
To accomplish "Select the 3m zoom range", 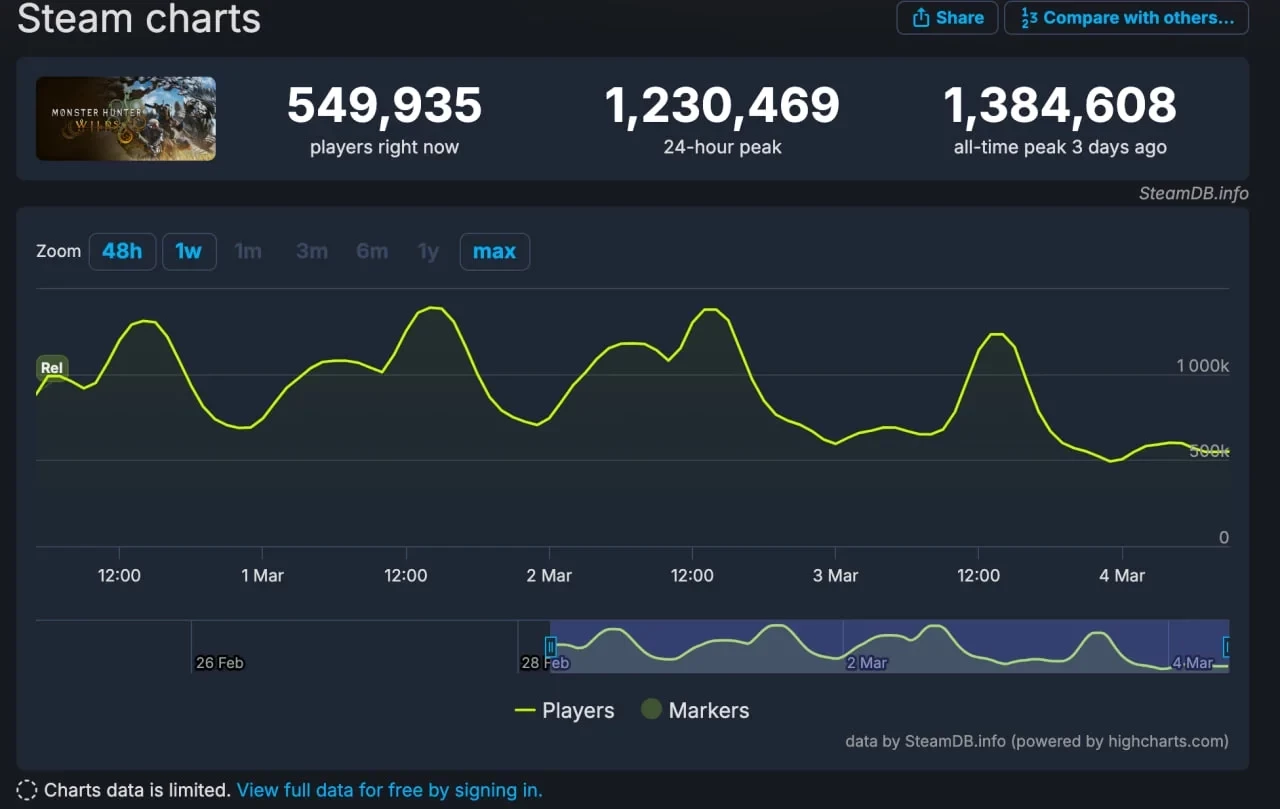I will tap(311, 251).
